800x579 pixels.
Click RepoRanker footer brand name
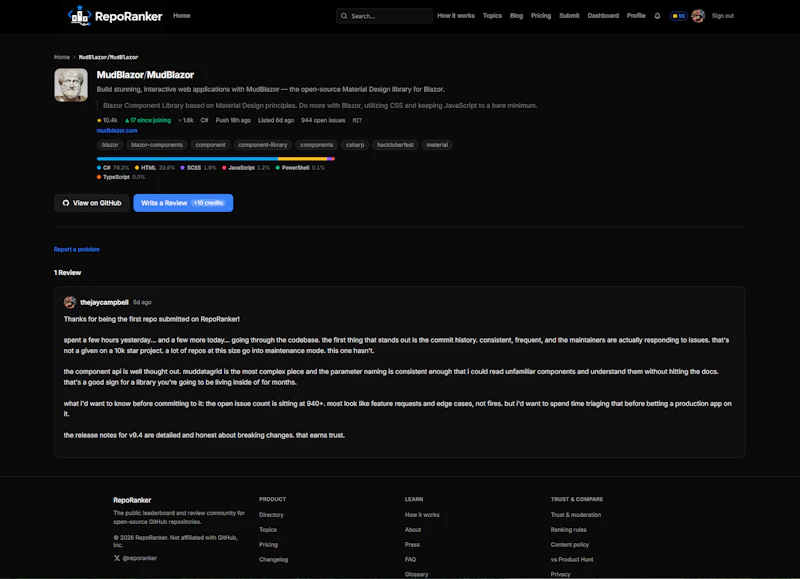pyautogui.click(x=132, y=500)
